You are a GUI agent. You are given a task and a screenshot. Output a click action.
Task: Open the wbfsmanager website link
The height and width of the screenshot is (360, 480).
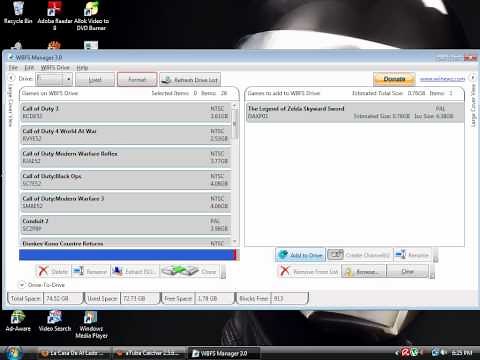click(442, 79)
